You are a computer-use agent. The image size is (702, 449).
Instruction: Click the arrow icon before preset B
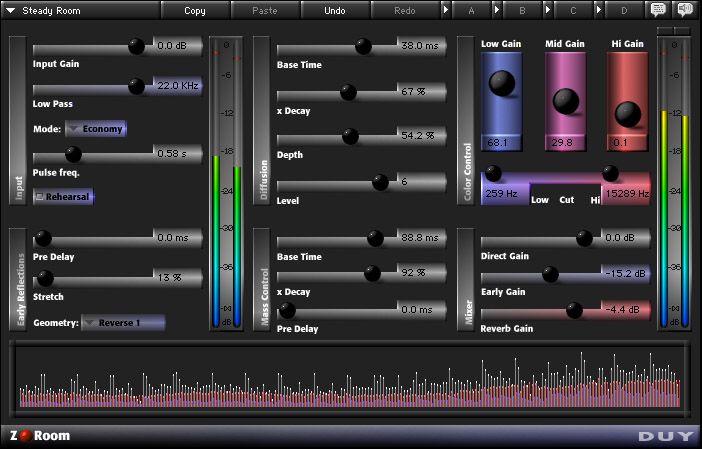click(x=497, y=10)
